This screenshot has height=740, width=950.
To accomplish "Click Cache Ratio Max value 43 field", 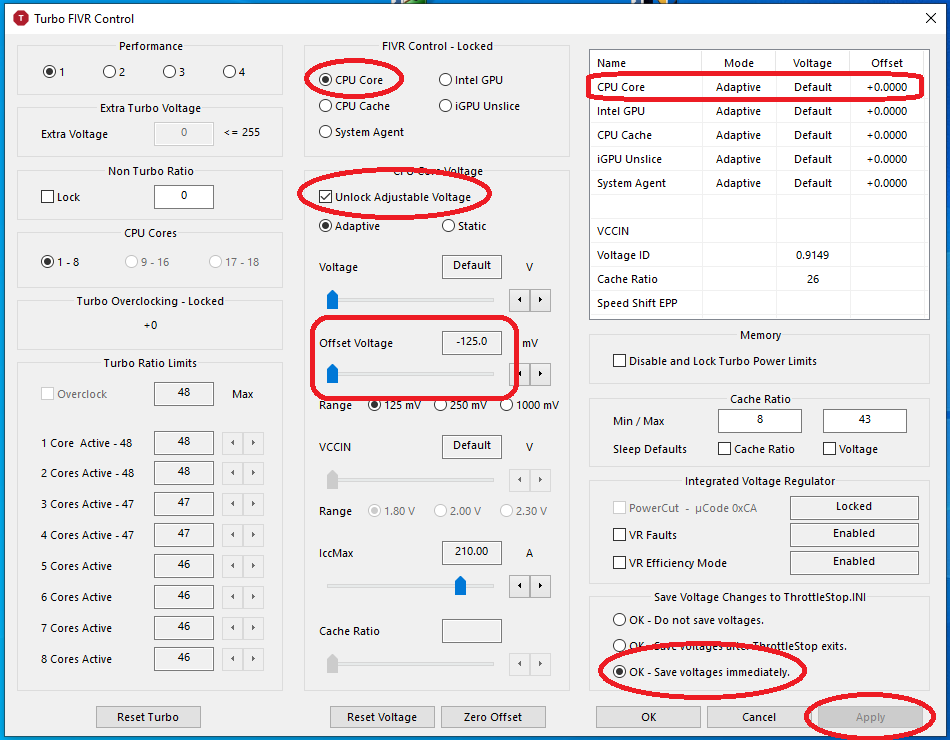I will click(865, 420).
